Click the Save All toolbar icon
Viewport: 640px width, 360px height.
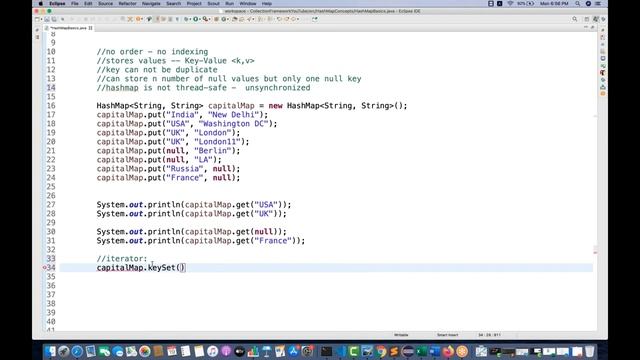coord(54,19)
